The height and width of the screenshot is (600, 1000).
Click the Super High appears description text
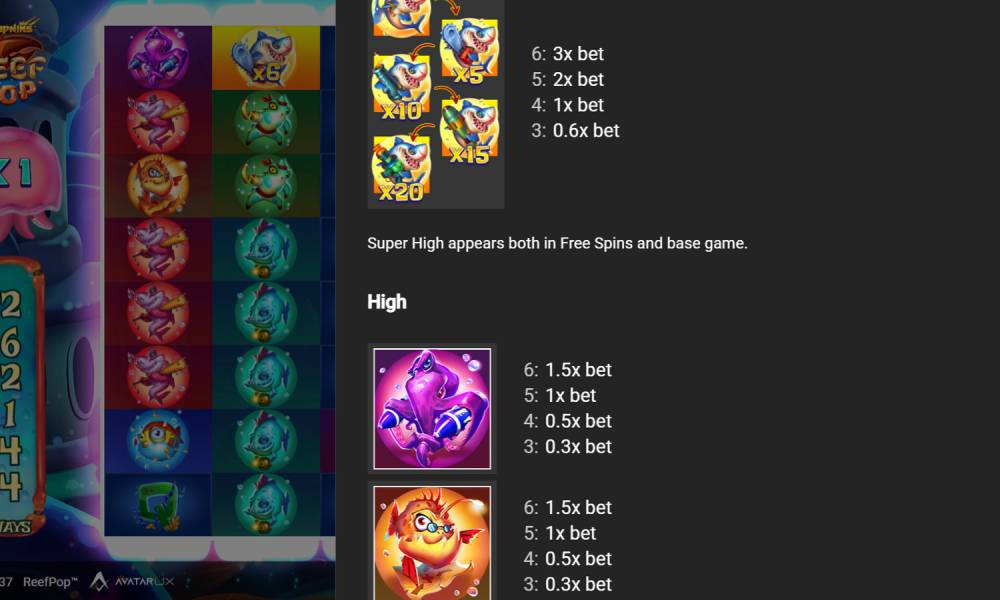(557, 243)
